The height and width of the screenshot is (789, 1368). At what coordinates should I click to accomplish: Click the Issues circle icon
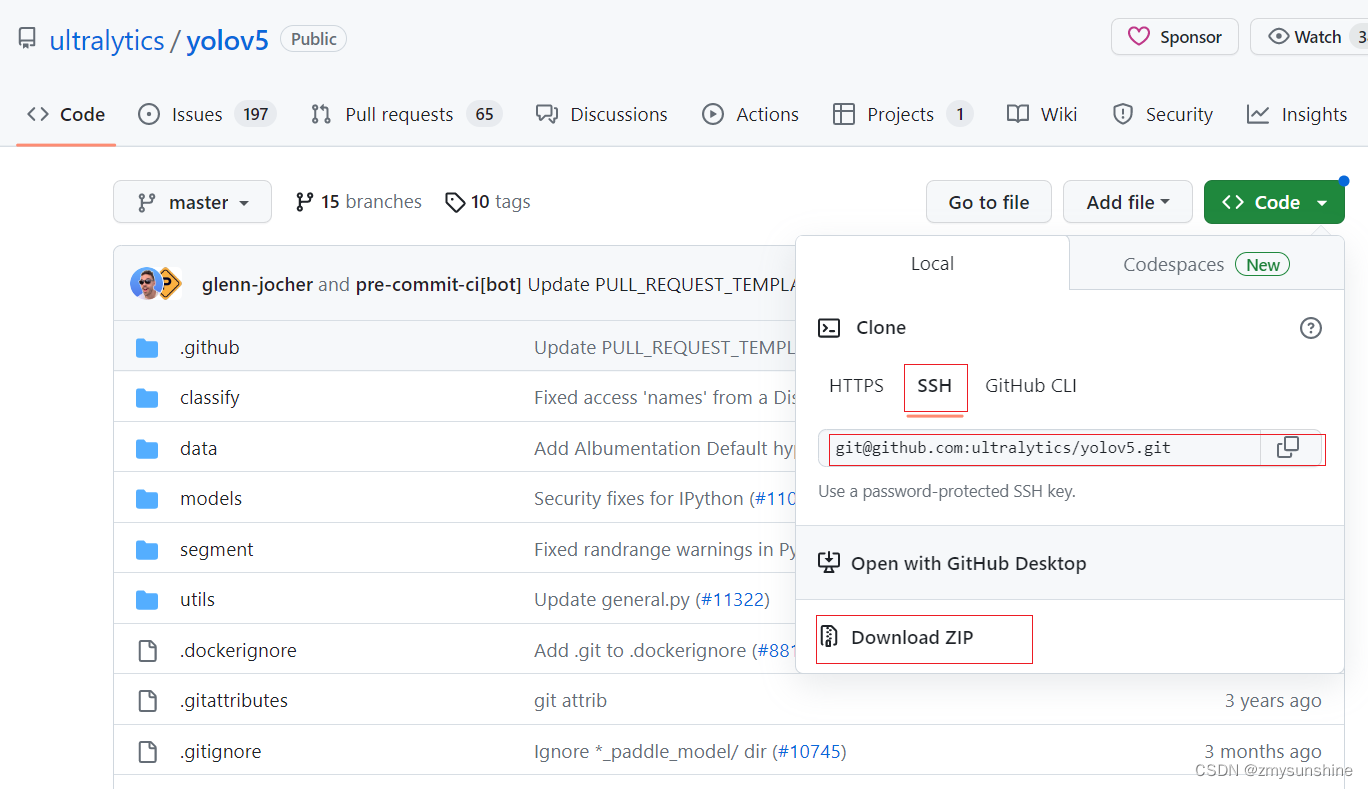click(149, 114)
